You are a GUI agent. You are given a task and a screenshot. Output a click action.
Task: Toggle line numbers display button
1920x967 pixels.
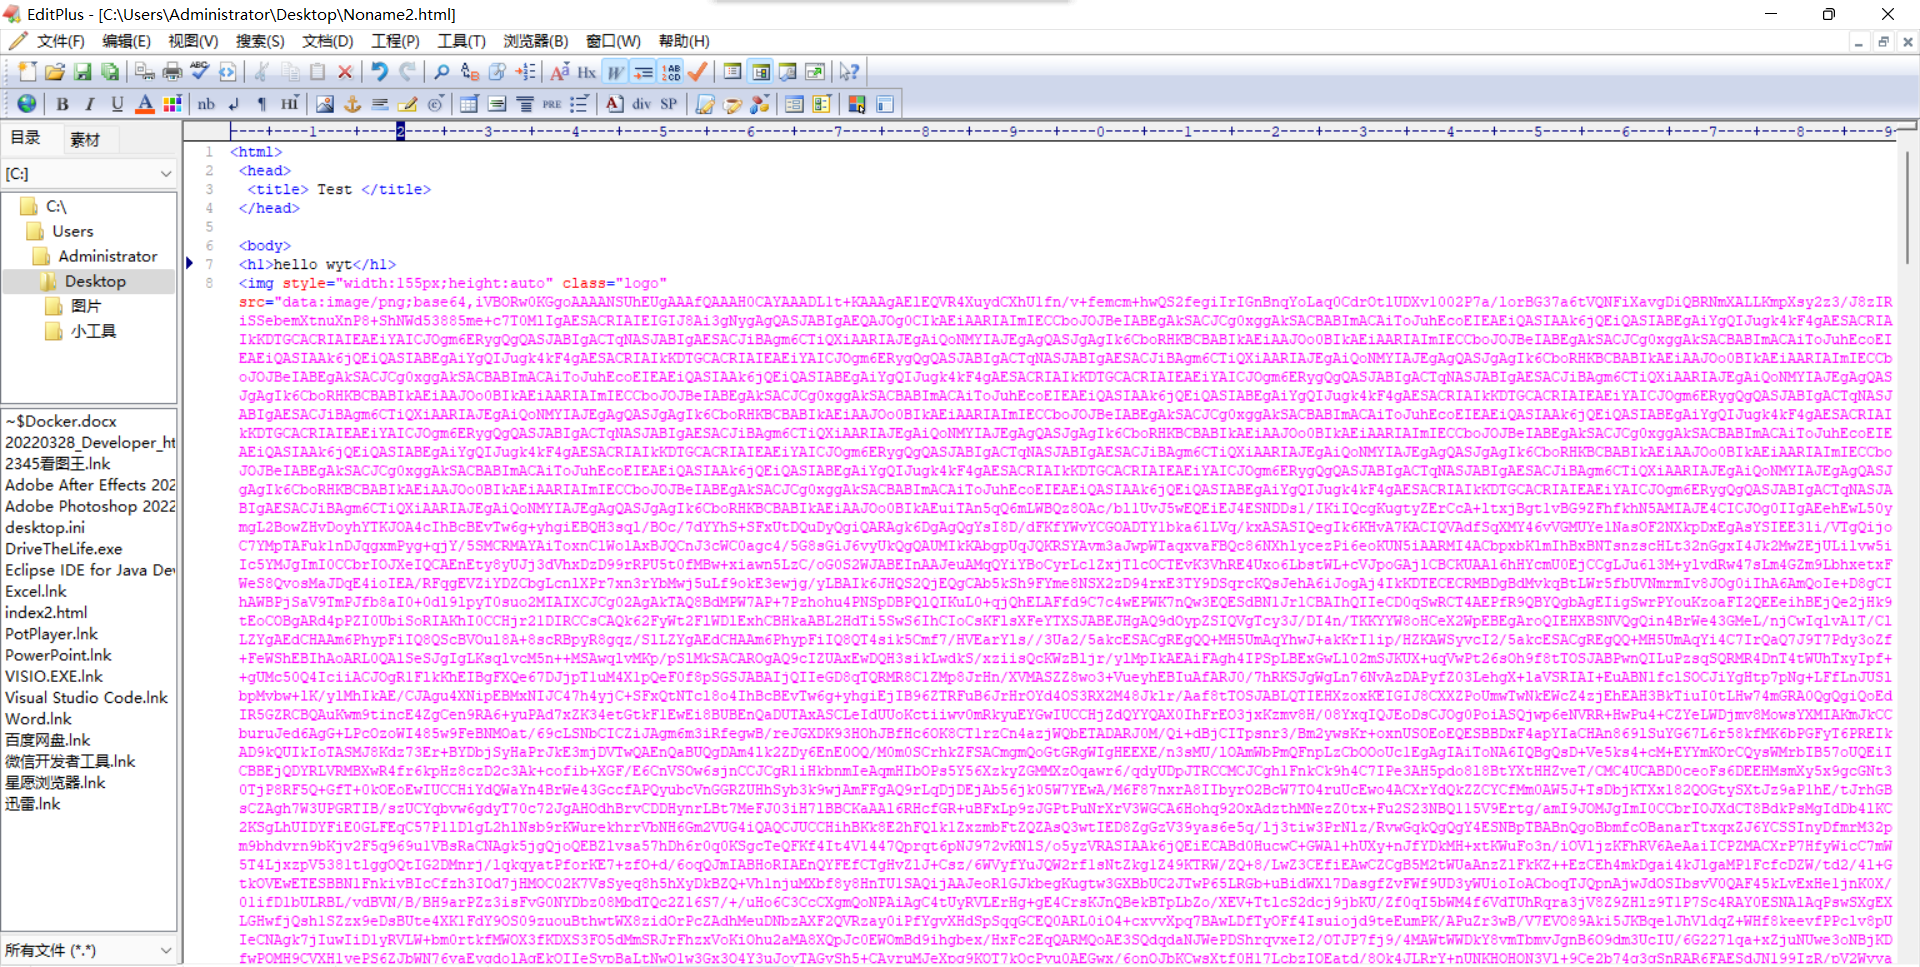click(671, 72)
